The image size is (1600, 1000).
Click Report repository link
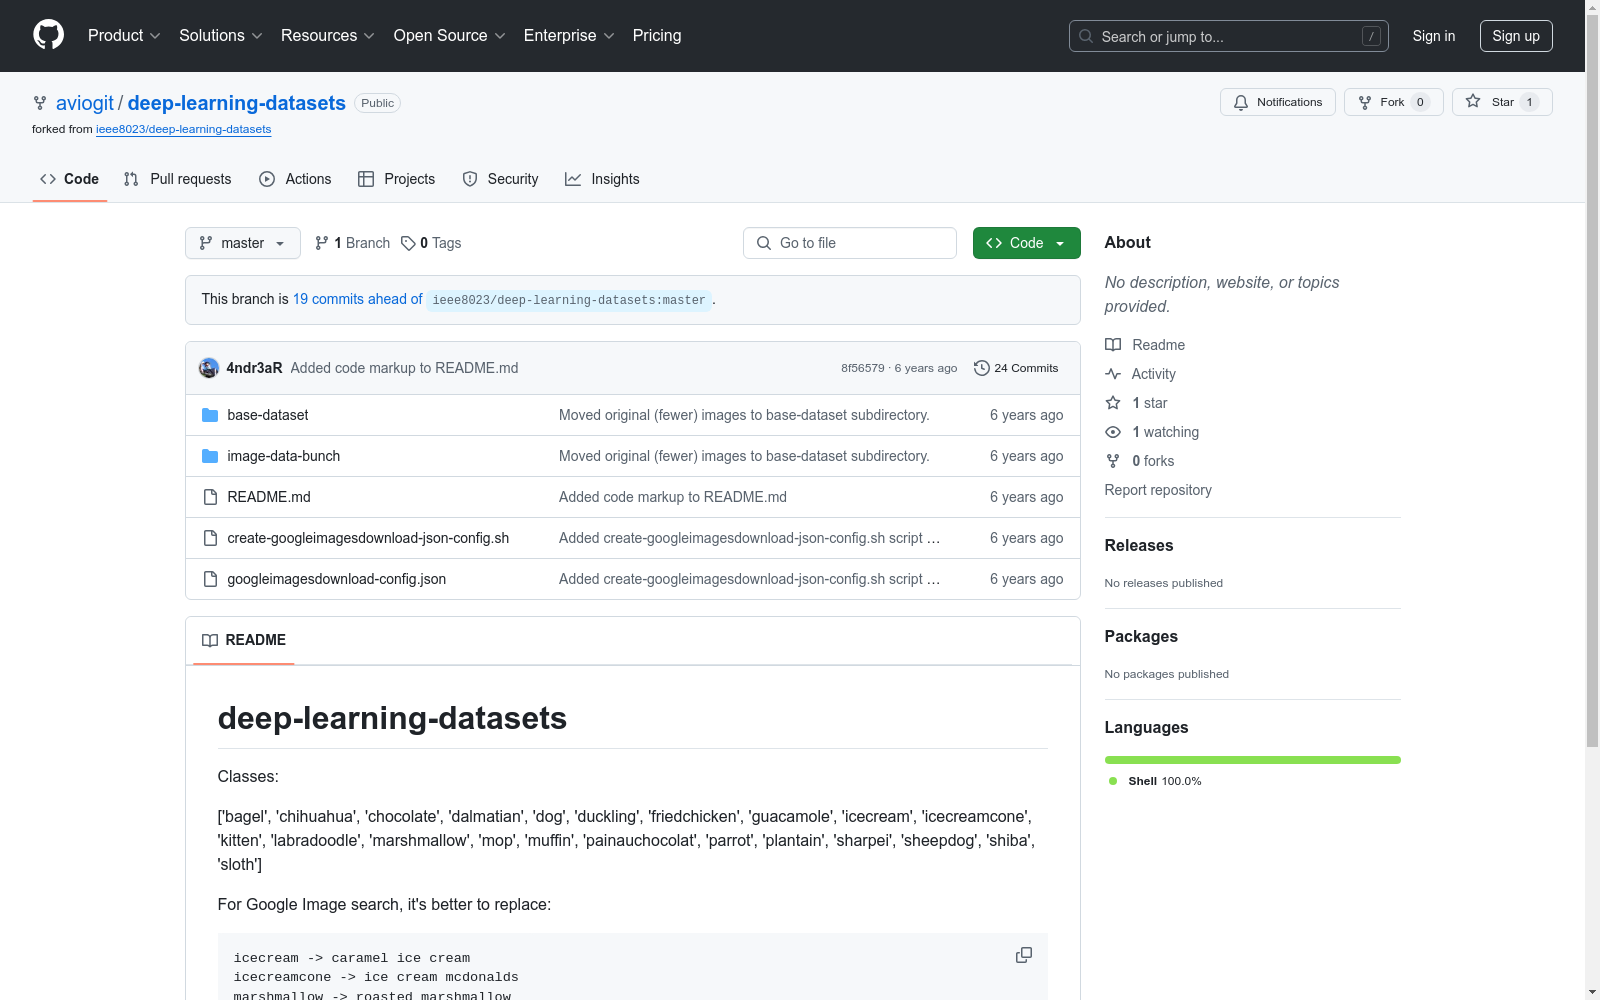1158,490
